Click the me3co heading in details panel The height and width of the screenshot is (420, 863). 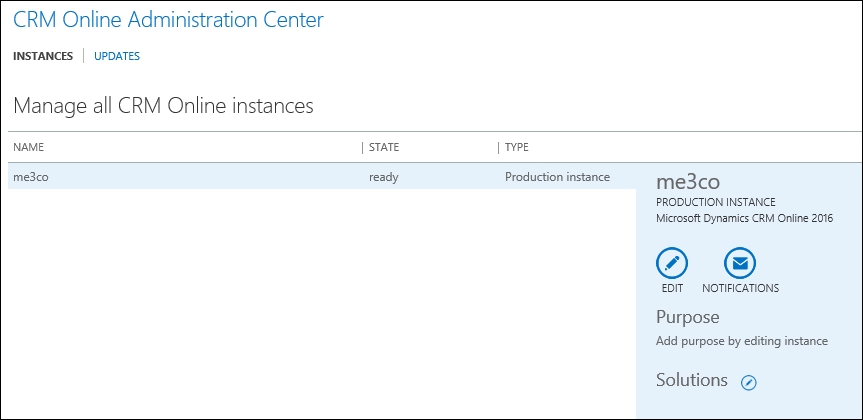(688, 182)
